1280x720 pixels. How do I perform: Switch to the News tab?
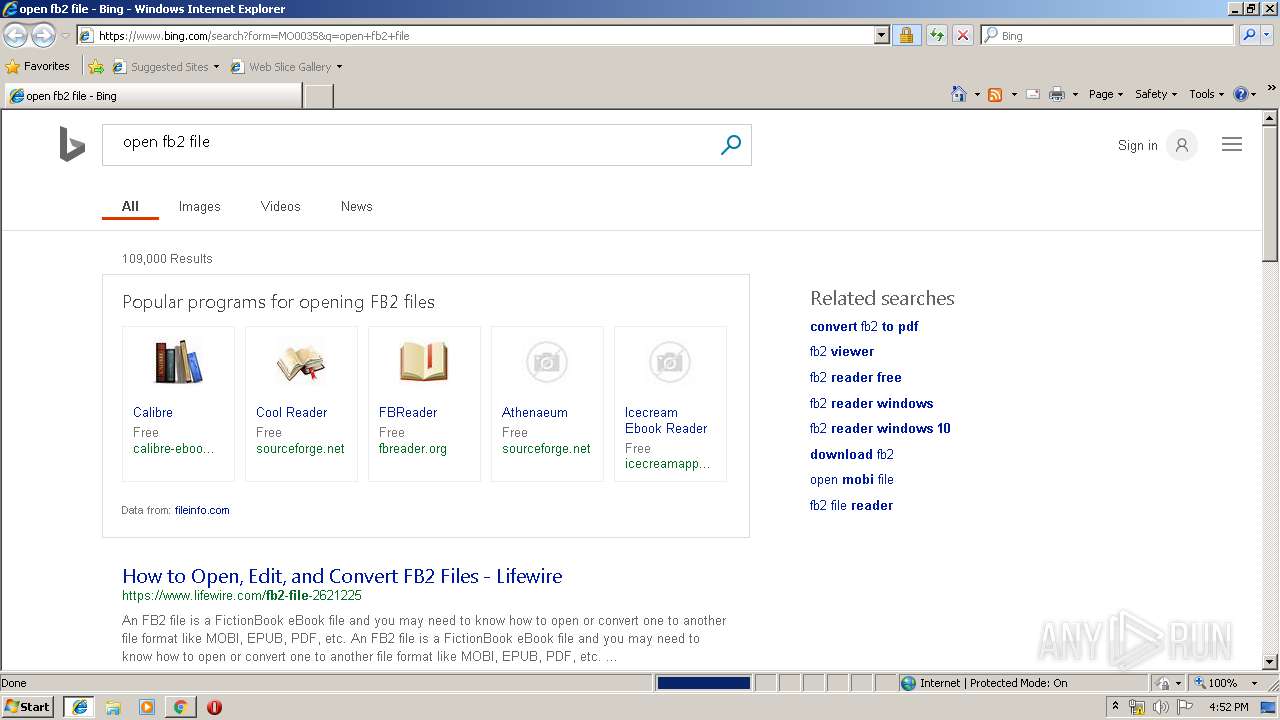[356, 206]
